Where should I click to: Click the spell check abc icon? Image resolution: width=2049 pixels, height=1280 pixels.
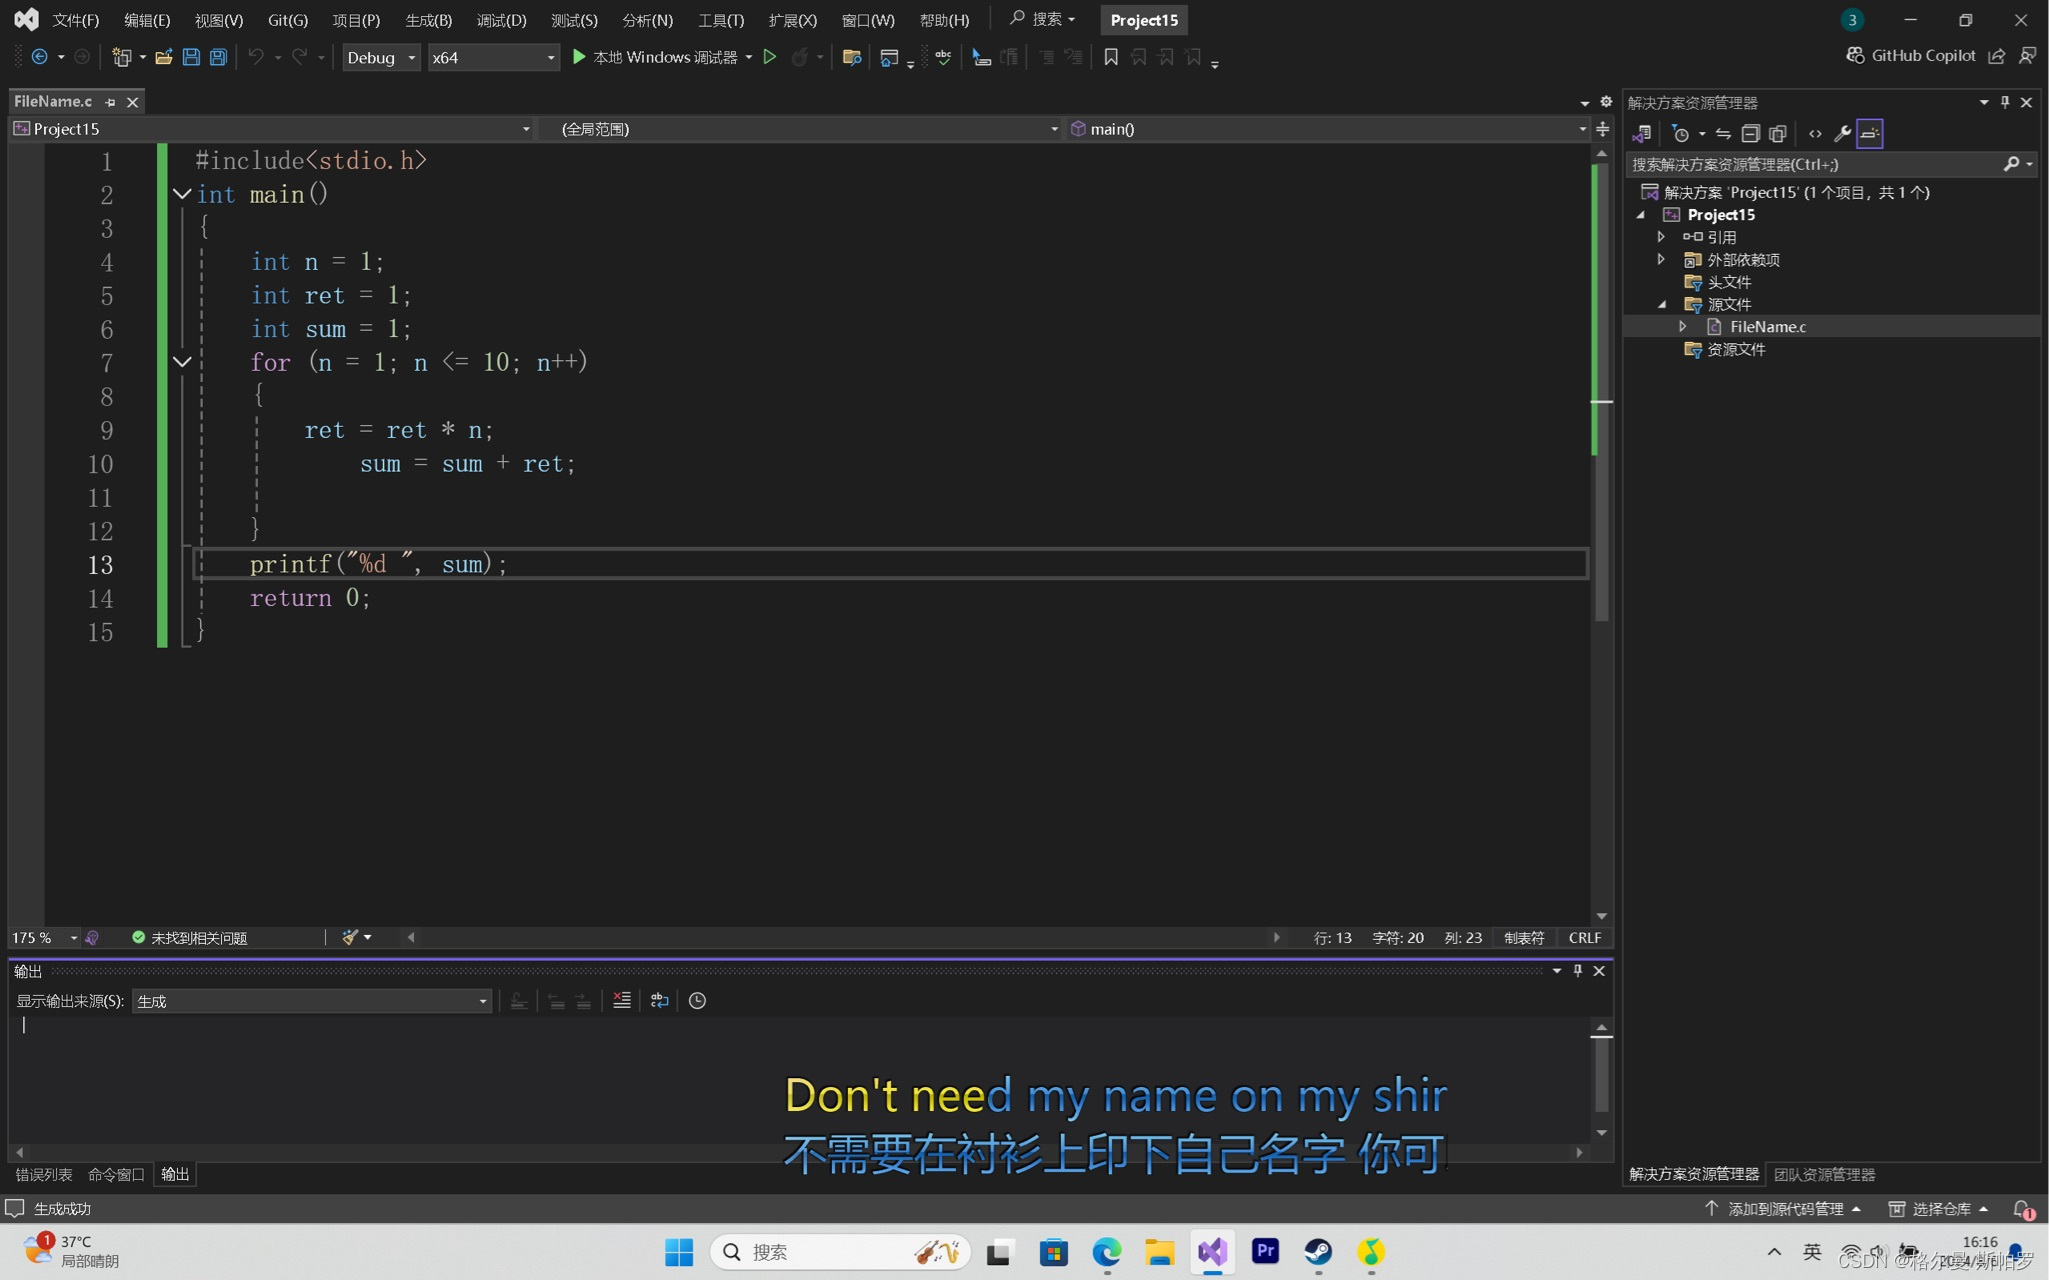[x=943, y=57]
